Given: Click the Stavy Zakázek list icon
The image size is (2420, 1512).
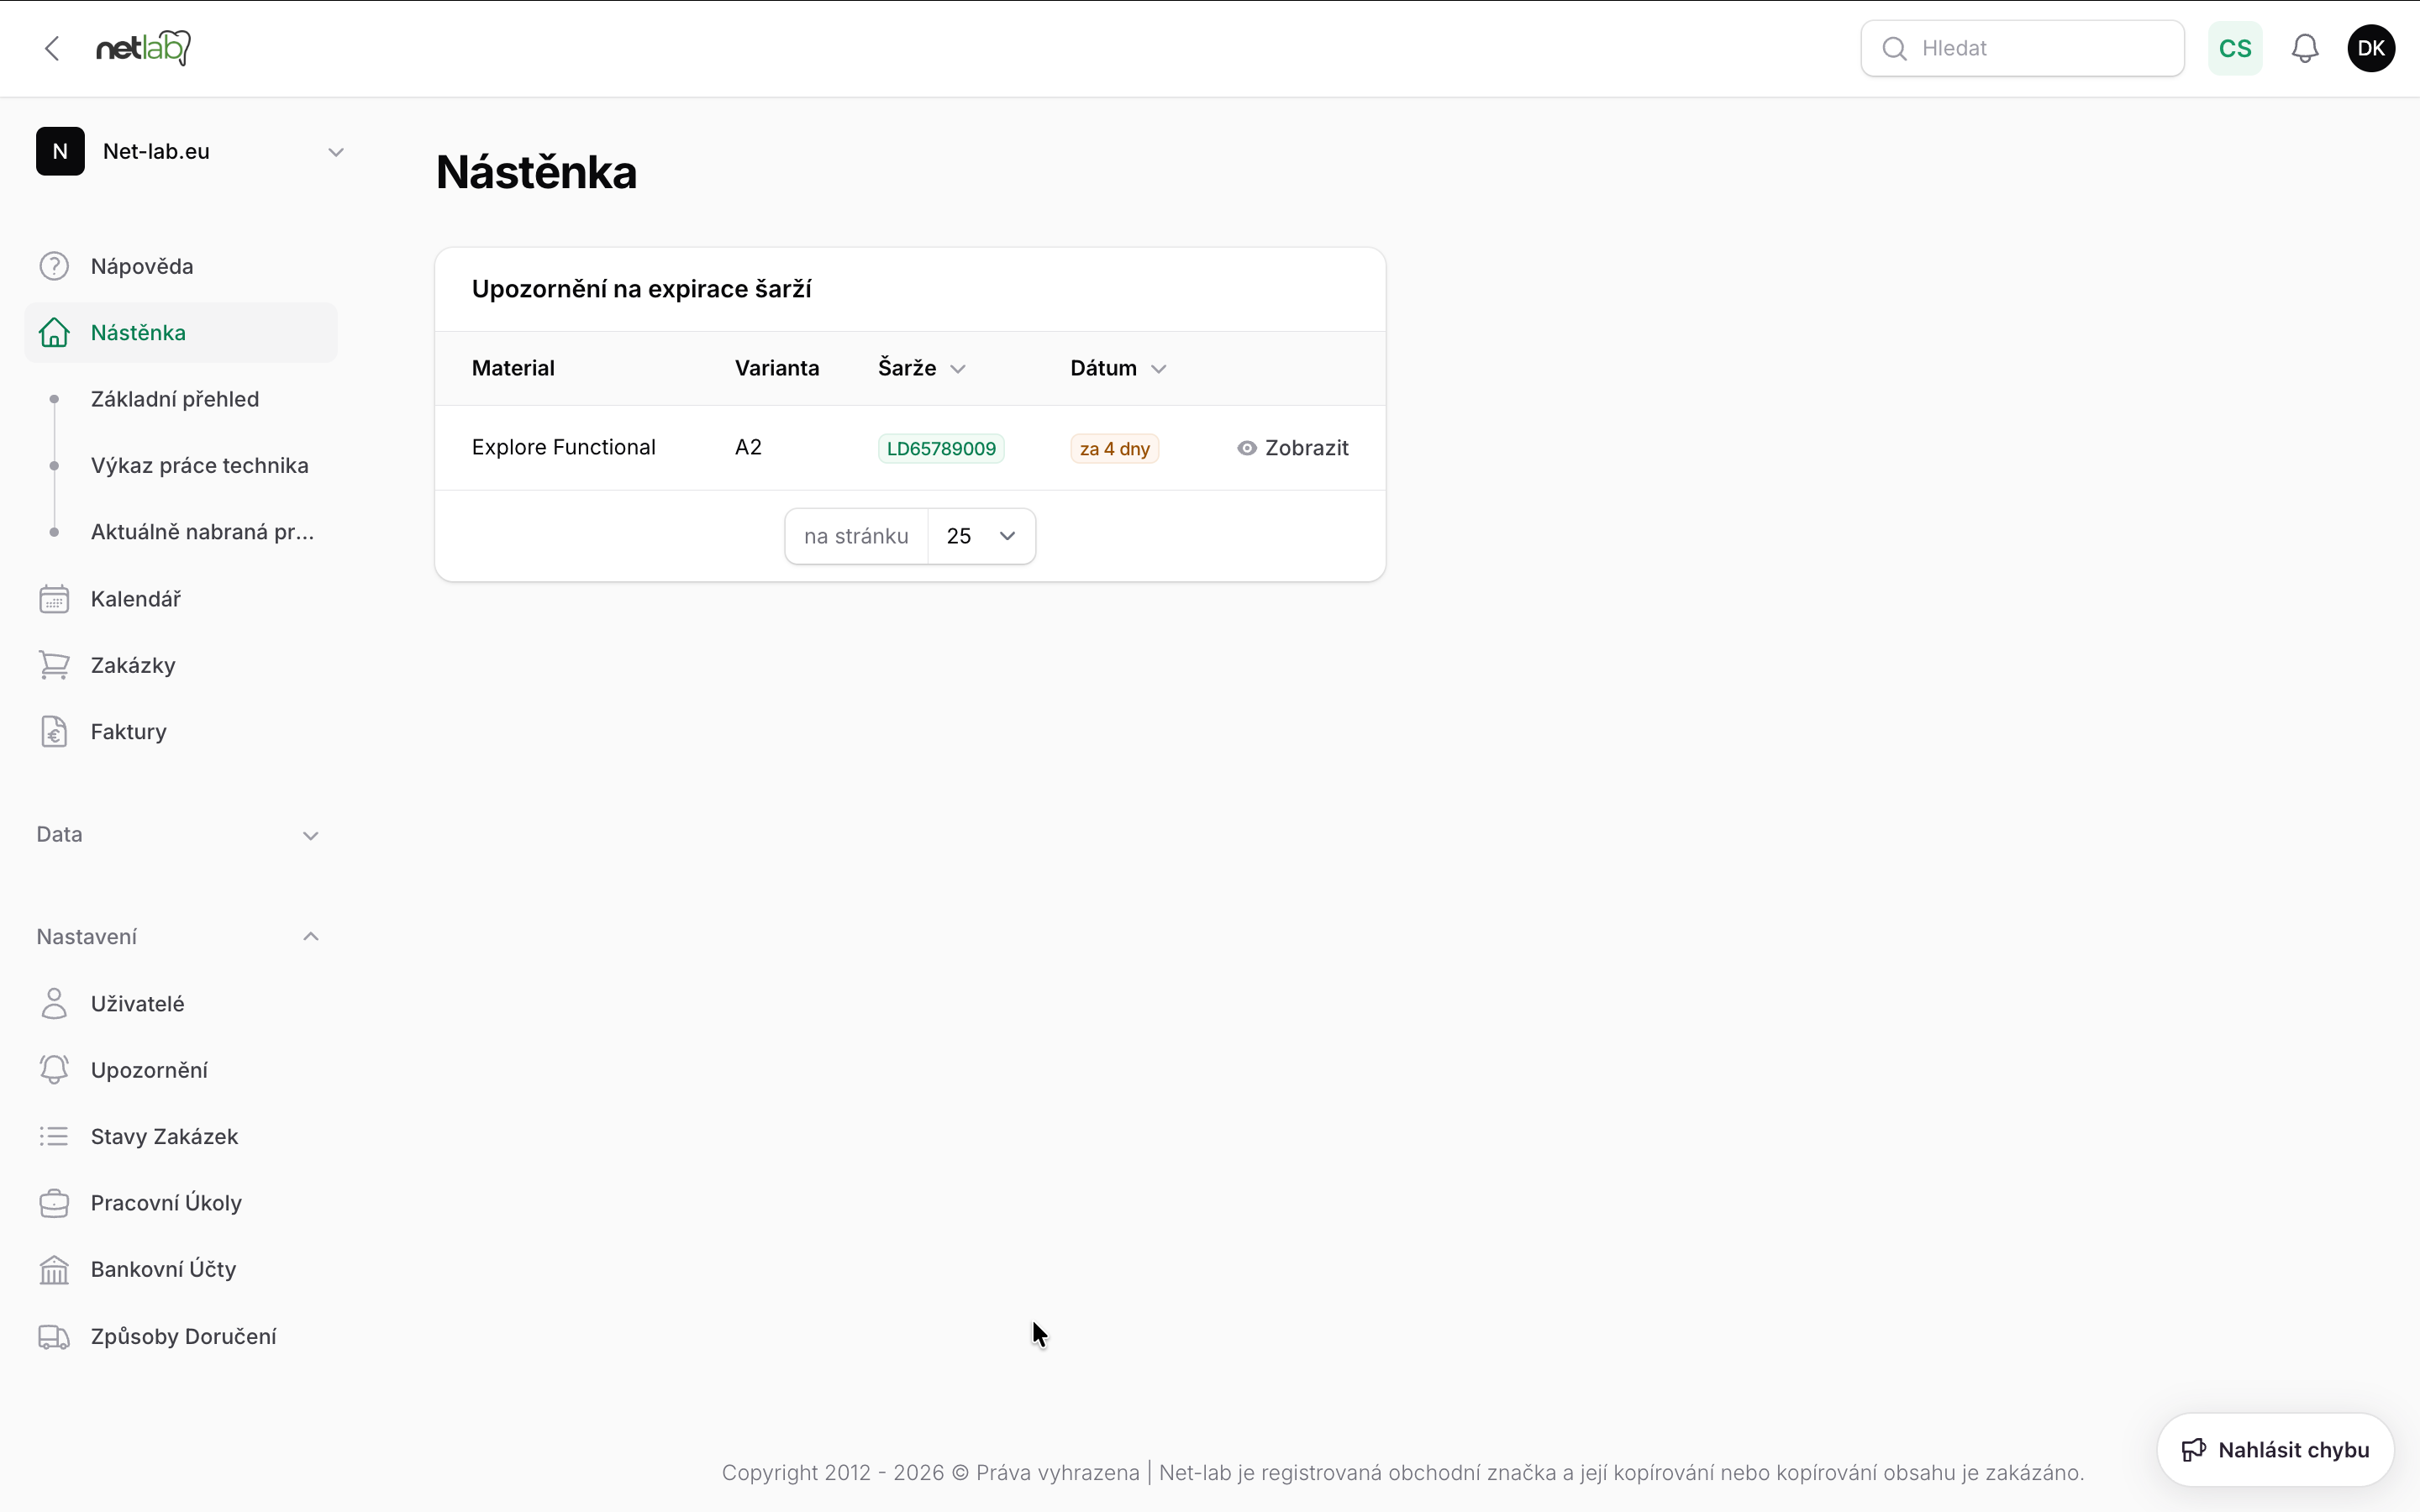Looking at the screenshot, I should (54, 1136).
